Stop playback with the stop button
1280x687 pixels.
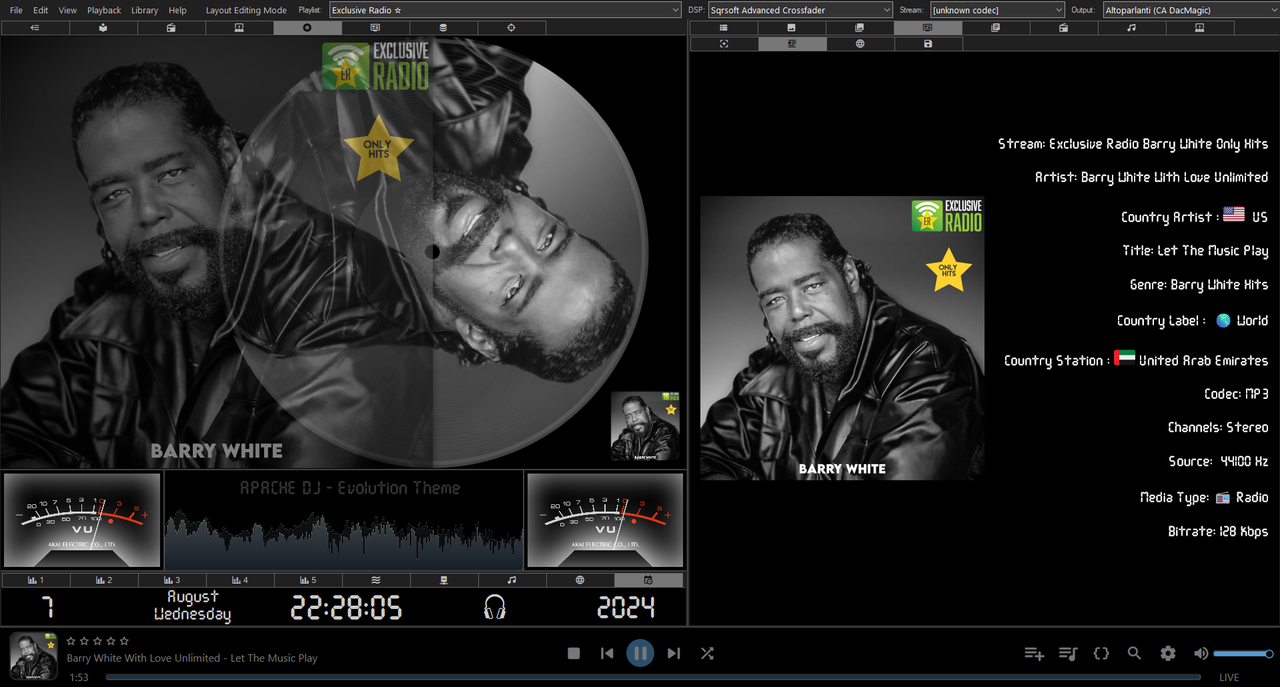point(574,653)
